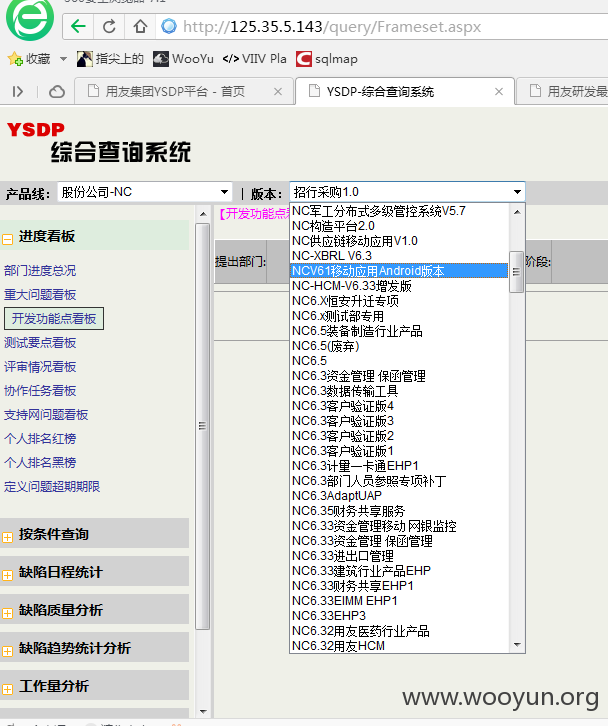This screenshot has height=726, width=608.
Task: Click sidebar scrollbar down arrow
Action: [x=203, y=711]
